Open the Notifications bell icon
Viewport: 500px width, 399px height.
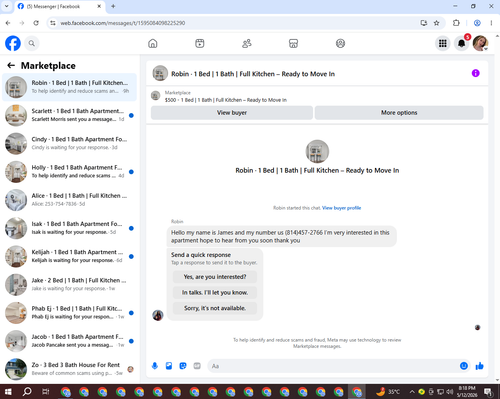pos(462,43)
